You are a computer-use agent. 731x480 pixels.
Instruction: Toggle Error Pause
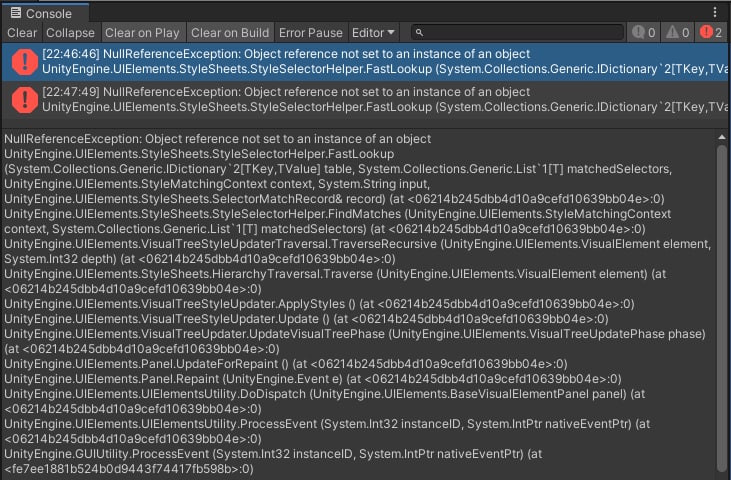pos(311,33)
